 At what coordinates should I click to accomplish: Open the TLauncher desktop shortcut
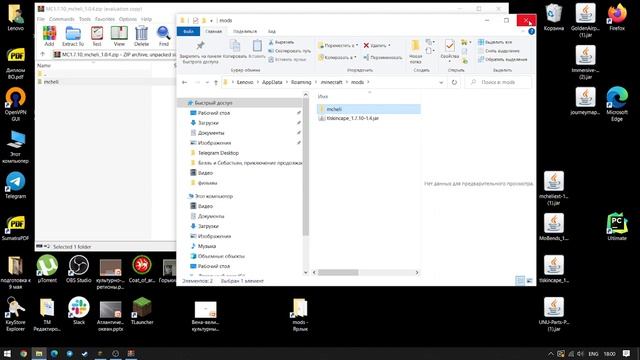tap(142, 311)
